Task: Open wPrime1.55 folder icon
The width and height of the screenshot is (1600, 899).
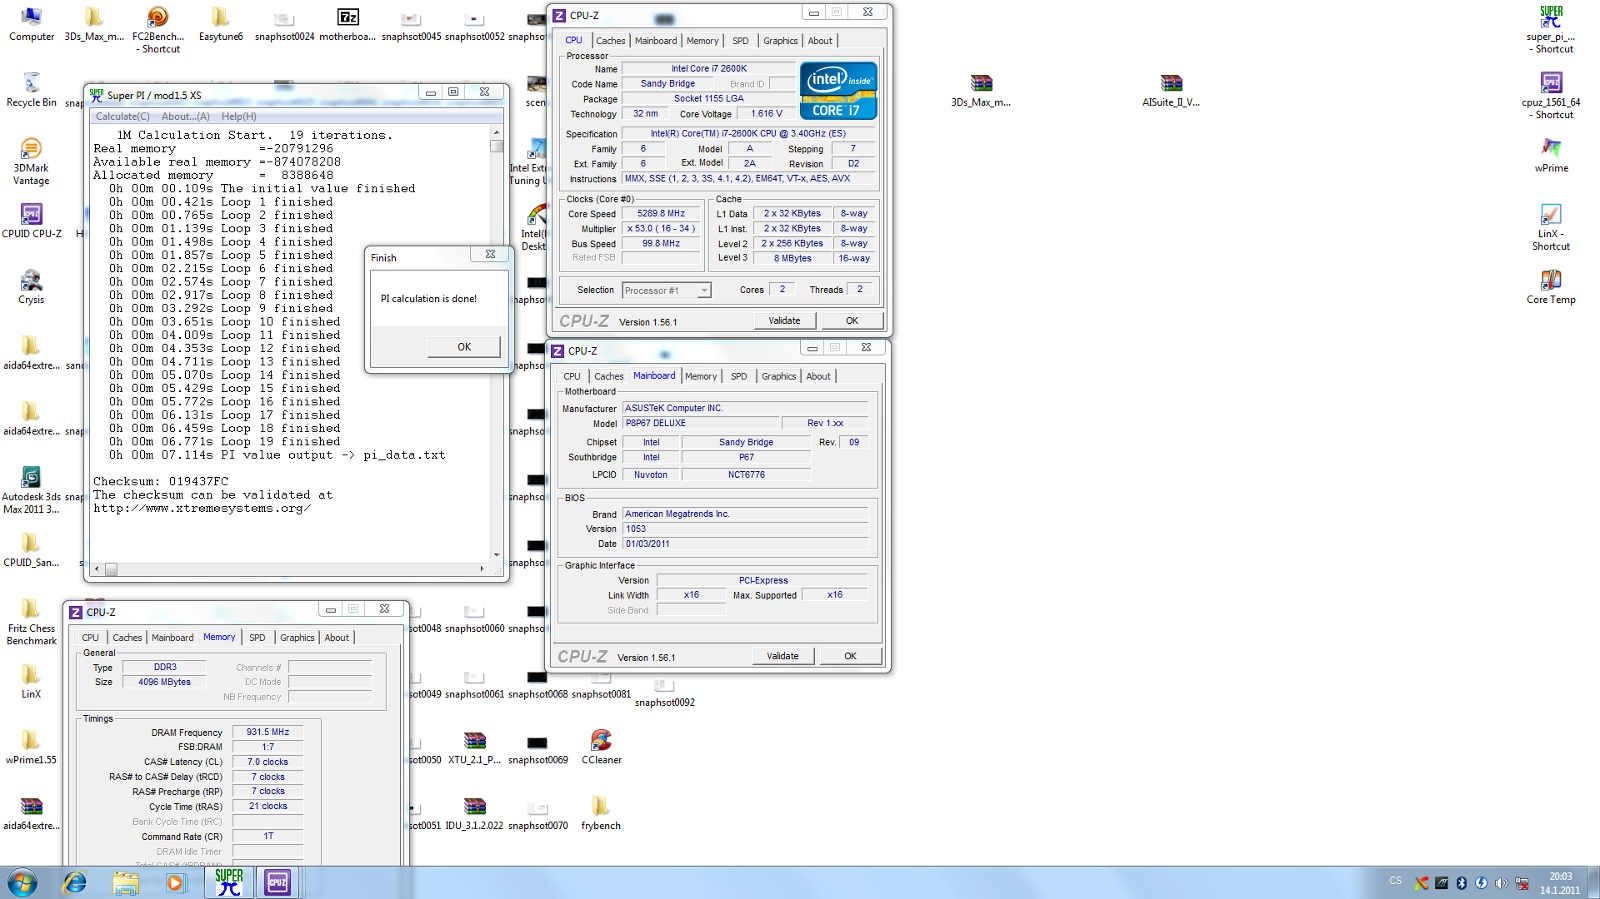Action: (x=31, y=747)
